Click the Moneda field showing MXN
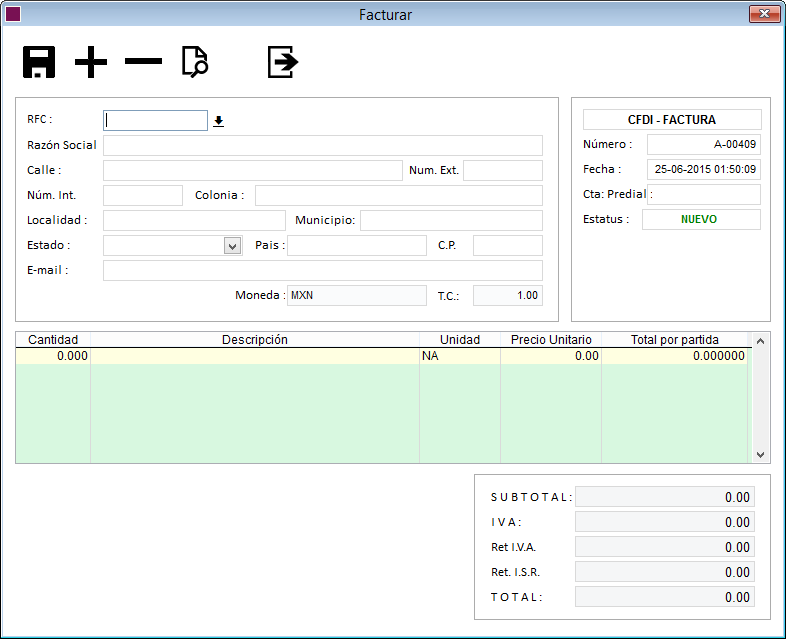The height and width of the screenshot is (639, 786). (x=357, y=296)
